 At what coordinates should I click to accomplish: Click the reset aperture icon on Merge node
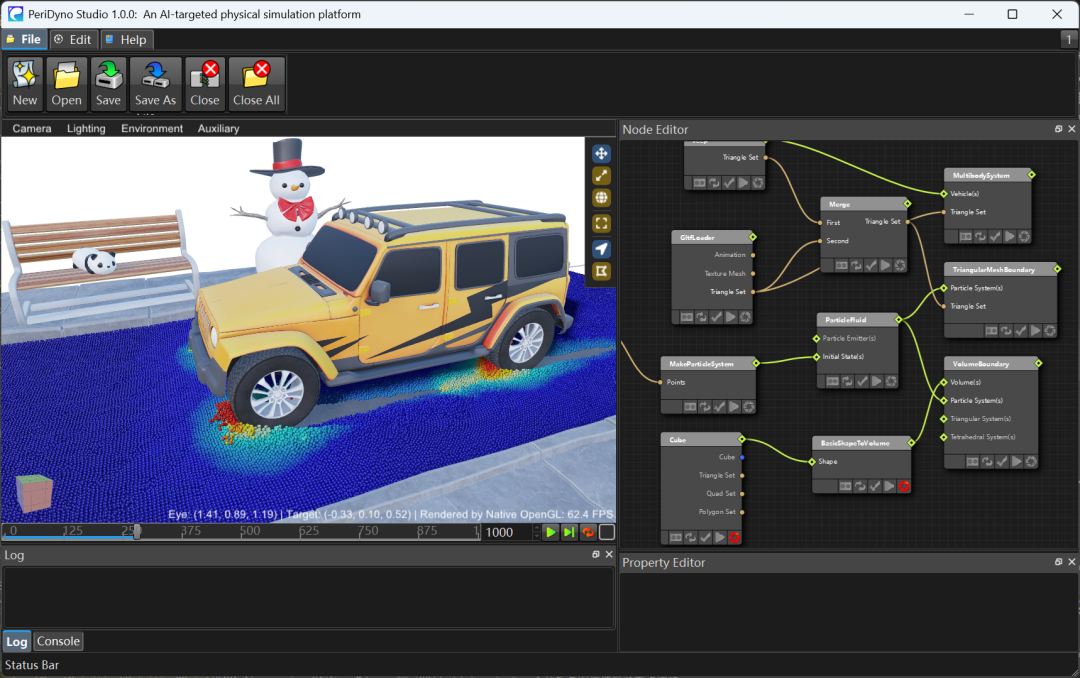click(900, 265)
